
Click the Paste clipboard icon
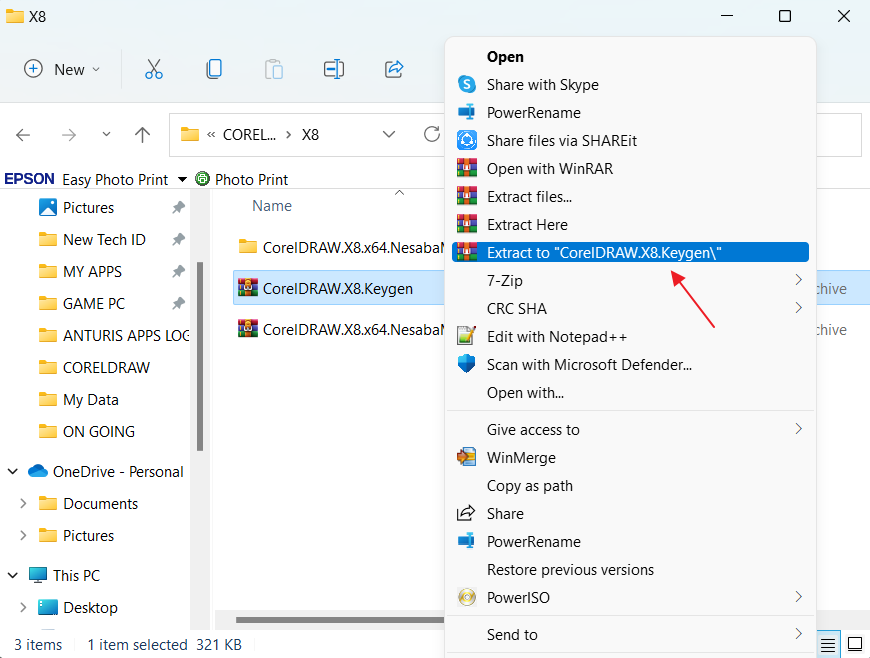click(274, 69)
